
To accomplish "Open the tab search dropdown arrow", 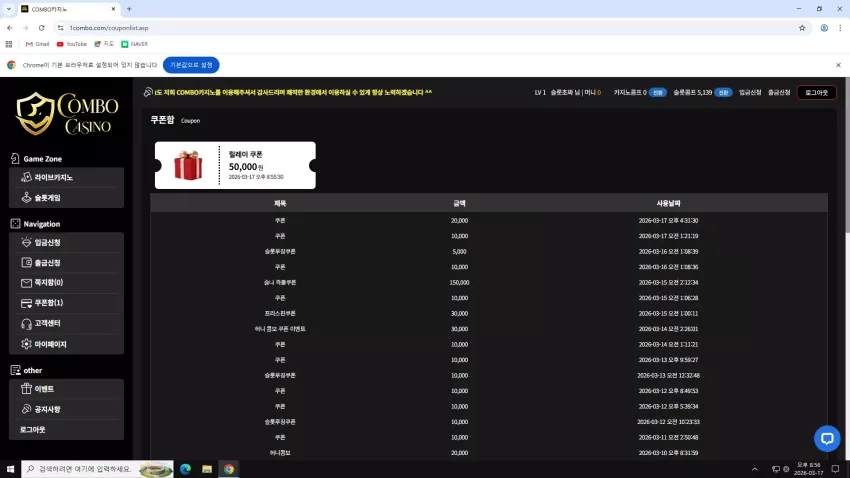I will click(8, 9).
